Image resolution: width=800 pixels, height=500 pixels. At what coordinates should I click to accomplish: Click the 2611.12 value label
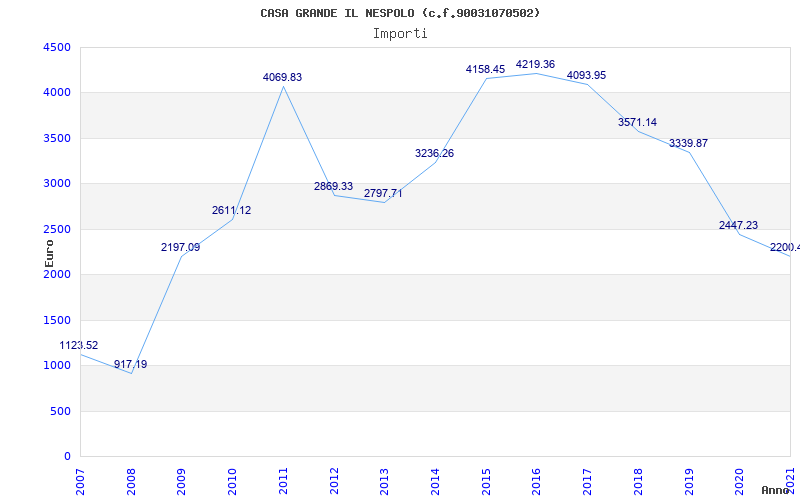tap(232, 210)
